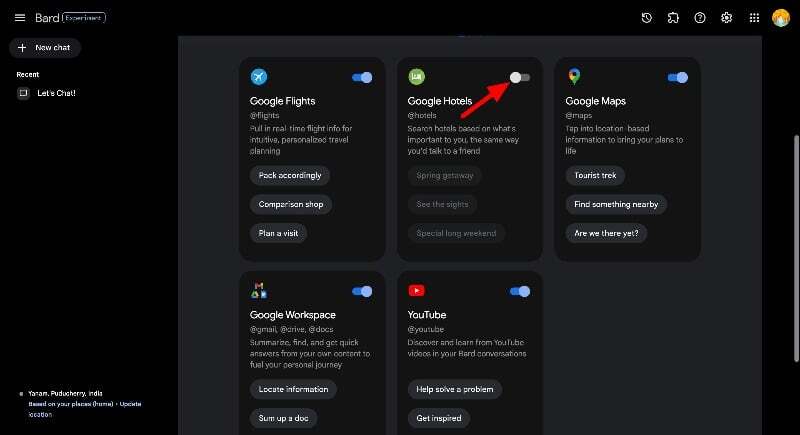
Task: Click the @youtube handle text
Action: pos(426,329)
